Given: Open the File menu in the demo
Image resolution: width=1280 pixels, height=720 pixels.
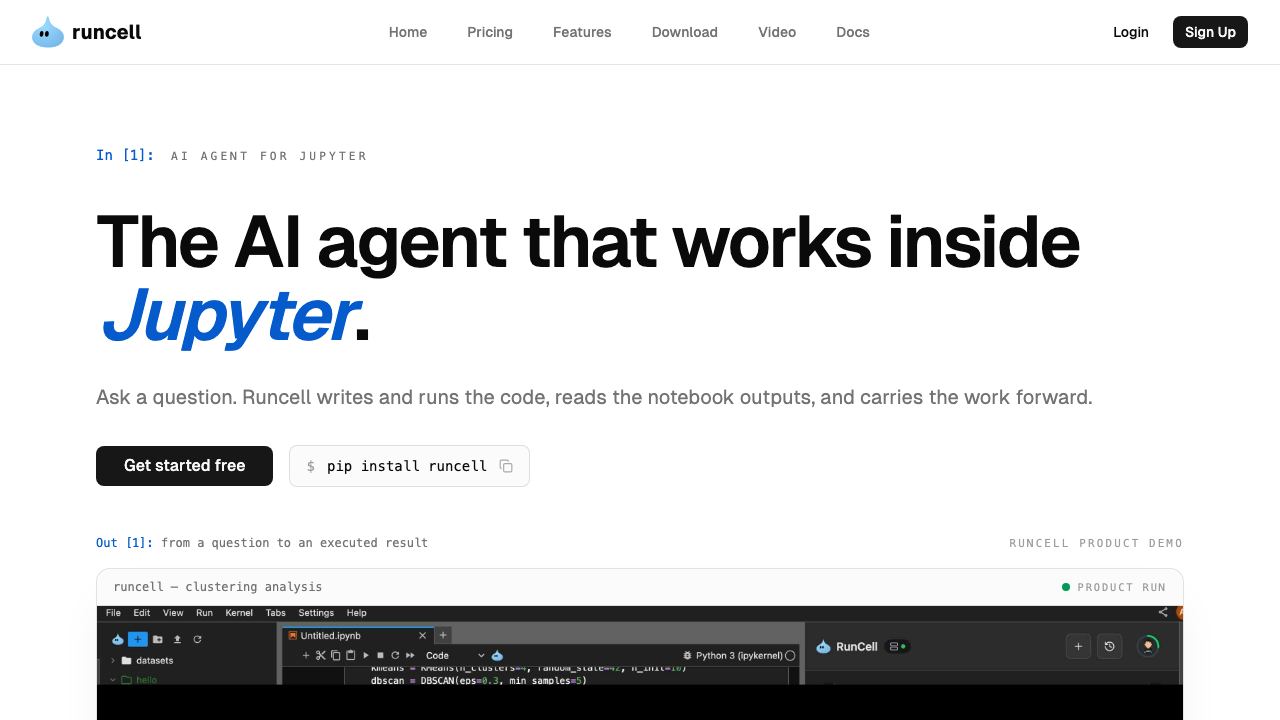Looking at the screenshot, I should click(x=113, y=613).
